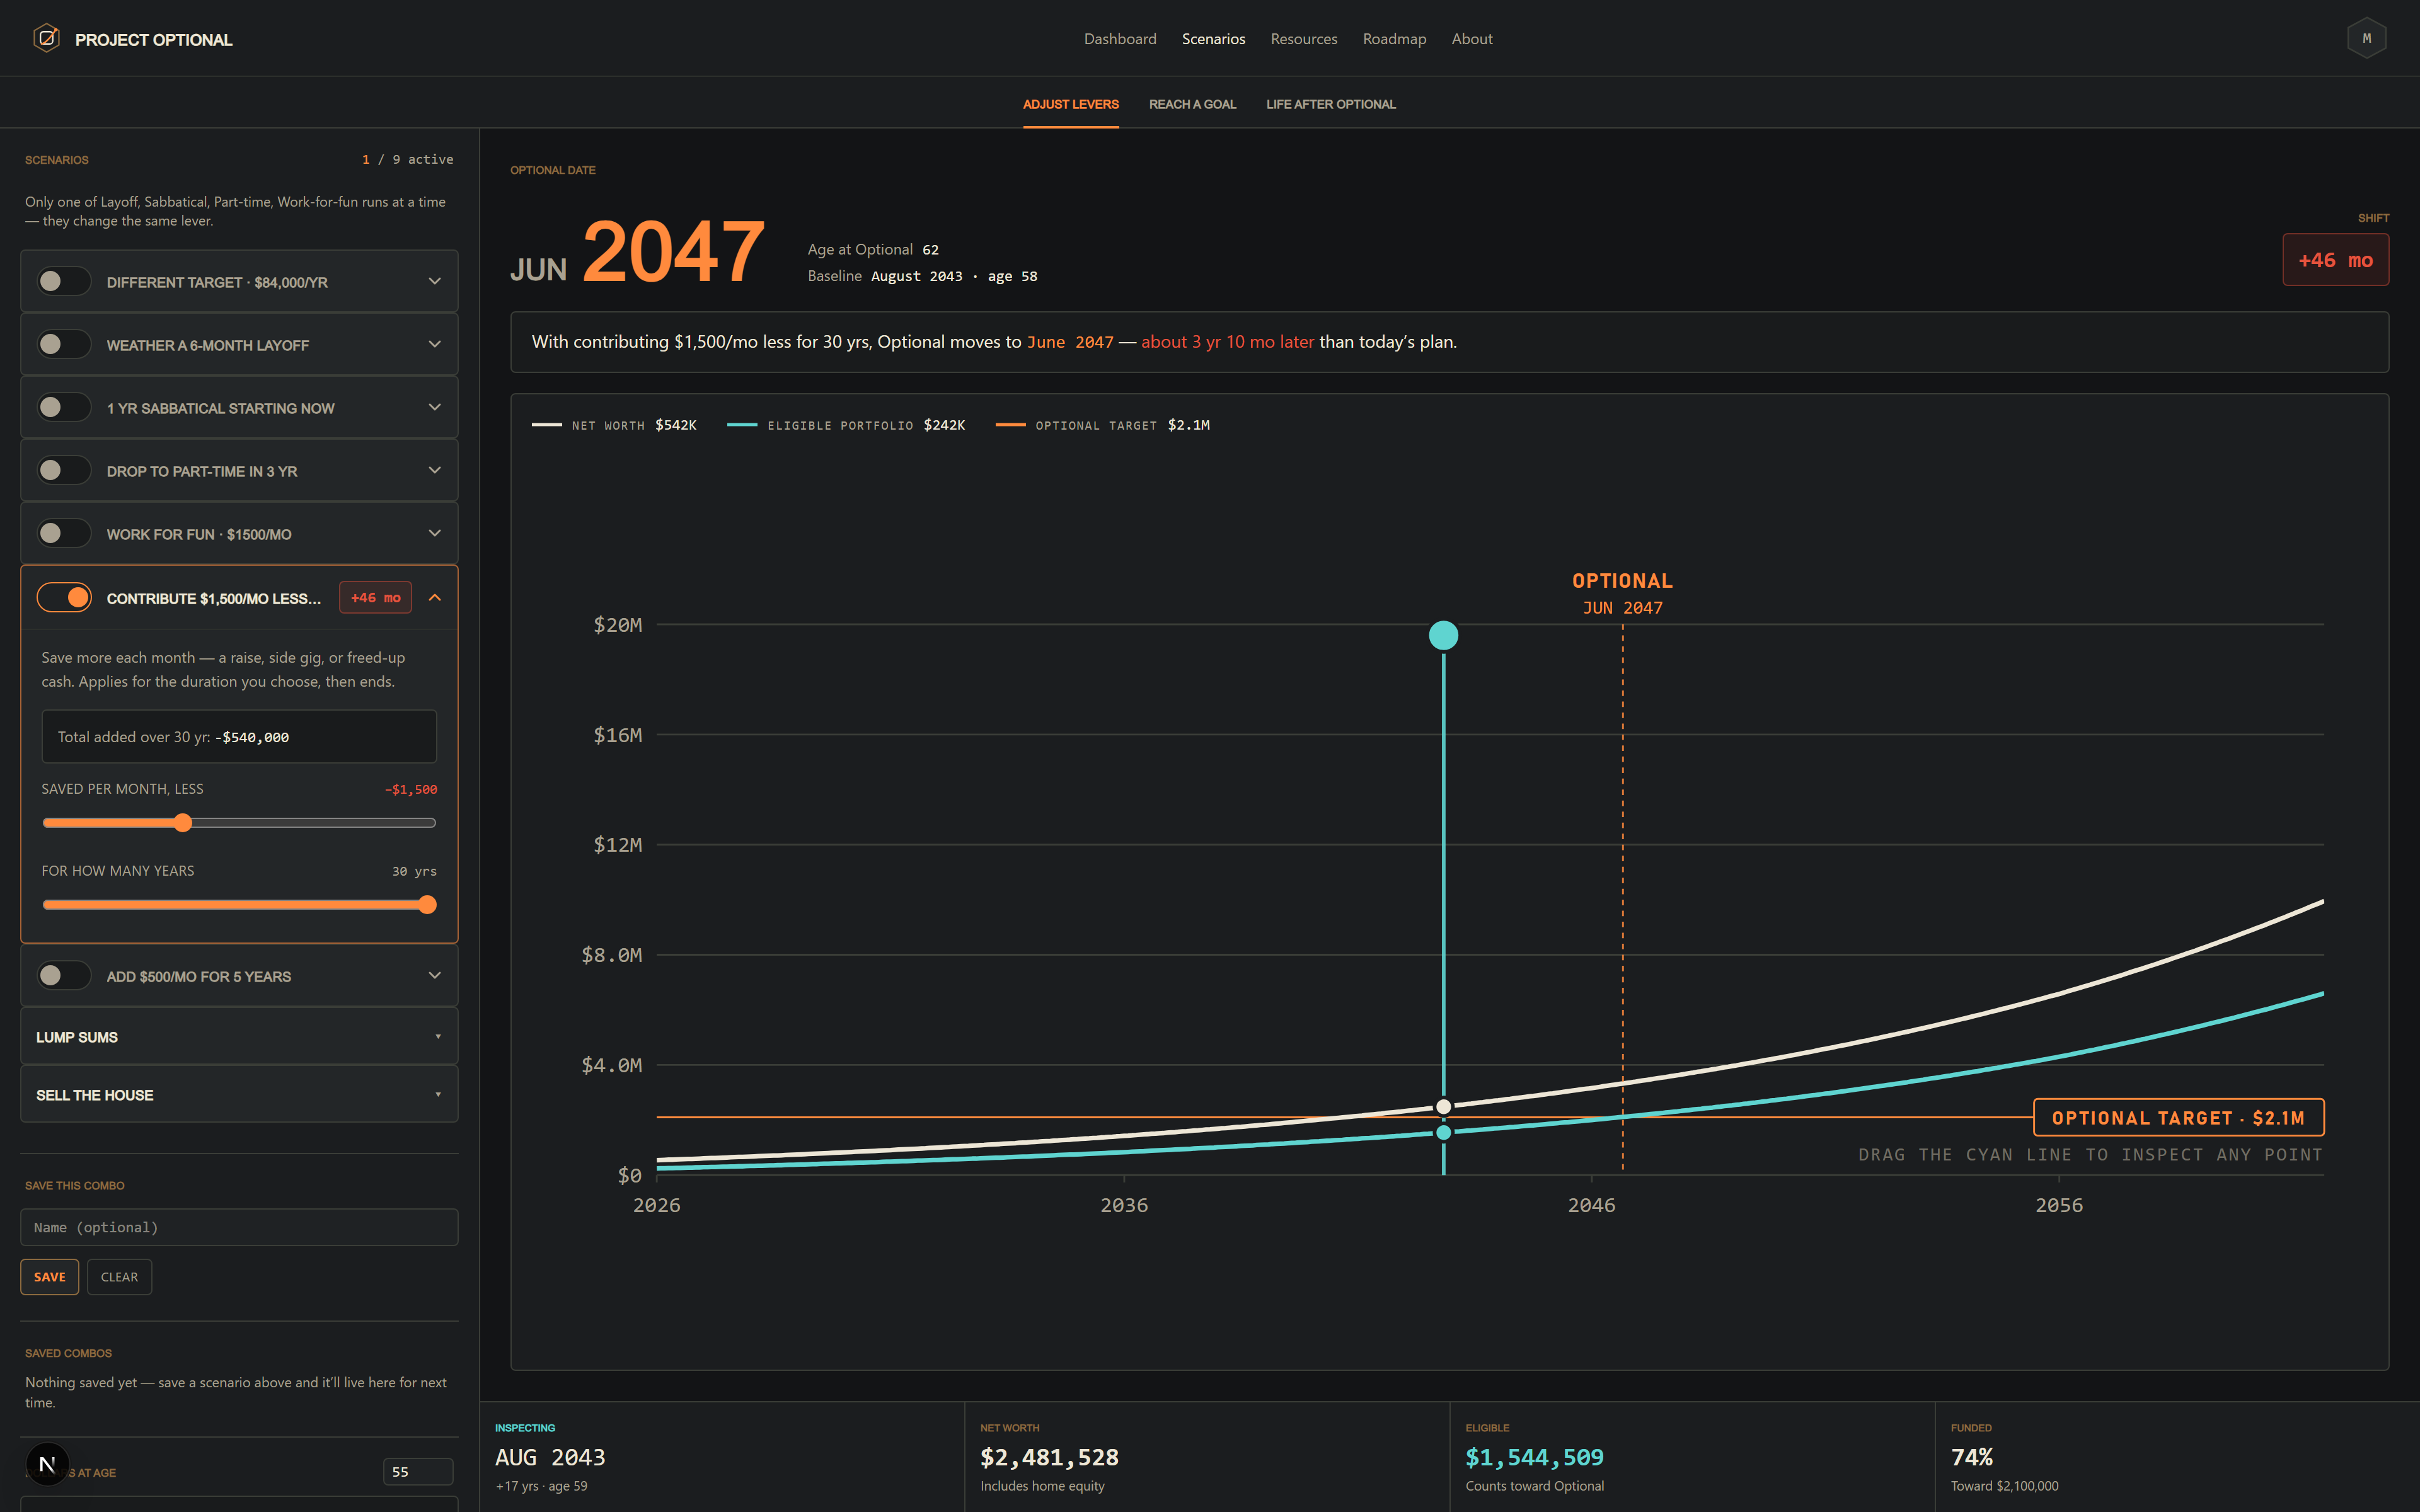Click the Clear button
2420x1512 pixels.
119,1277
